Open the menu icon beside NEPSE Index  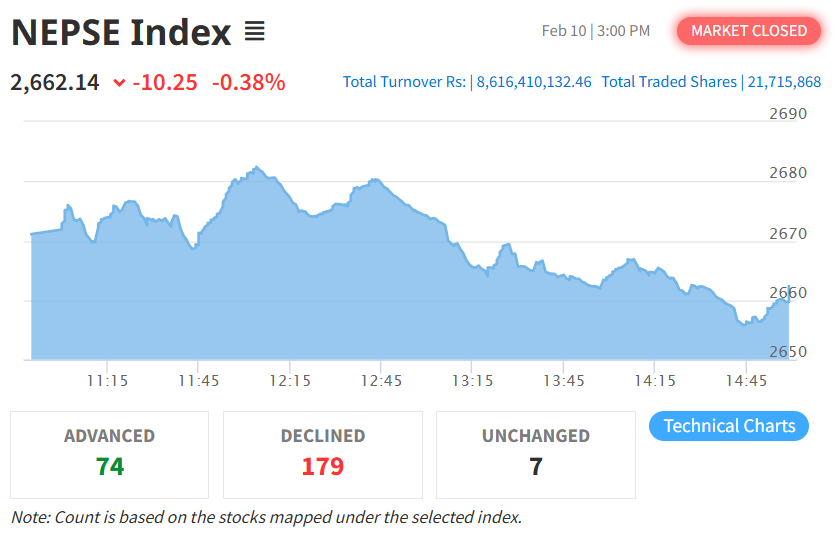coord(255,33)
